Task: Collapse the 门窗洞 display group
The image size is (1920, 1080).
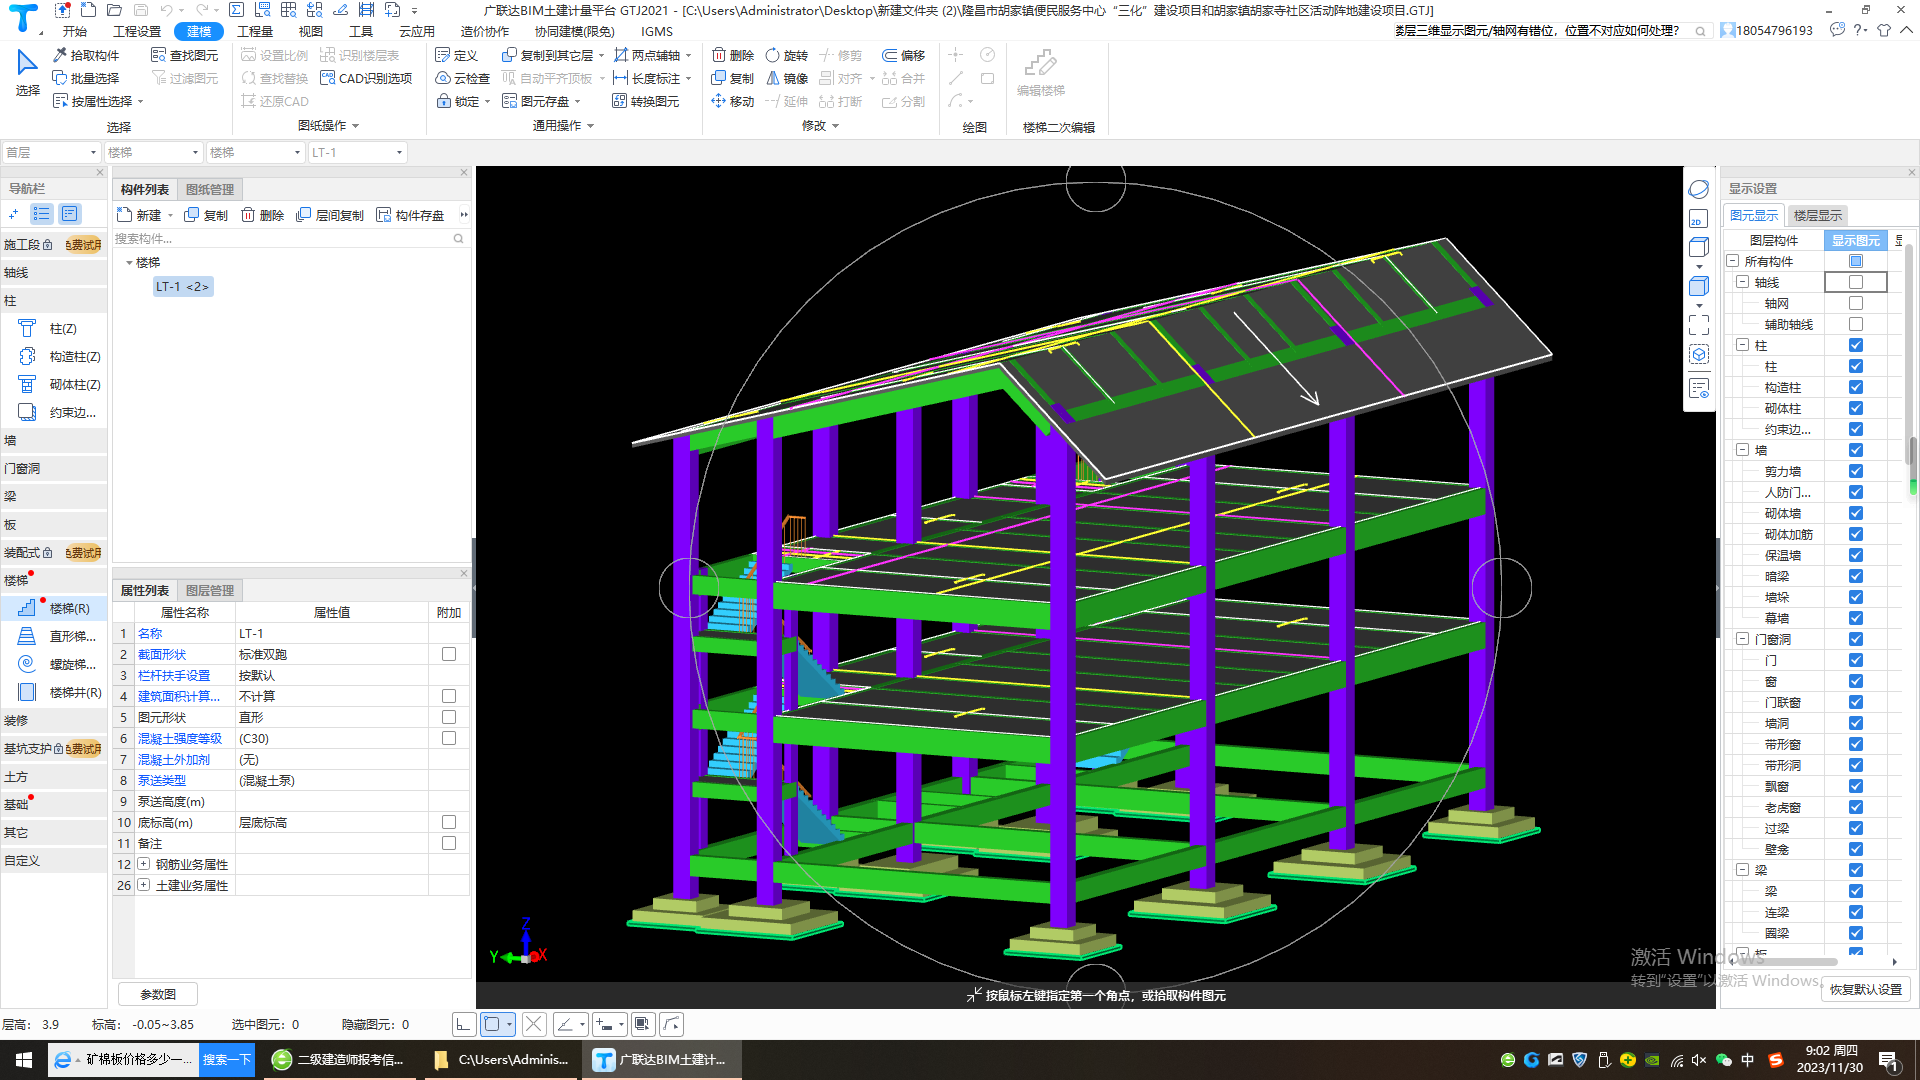Action: 1742,639
